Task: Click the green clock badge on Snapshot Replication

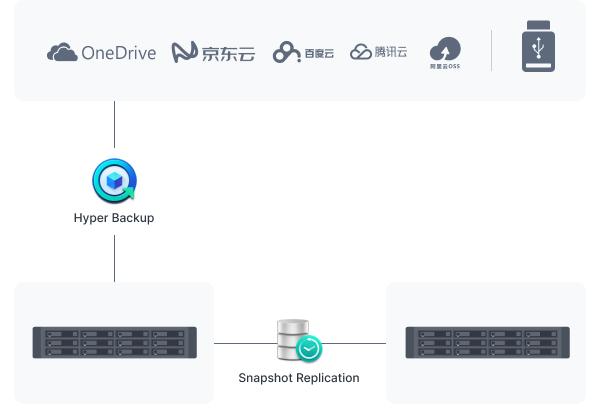Action: 309,349
